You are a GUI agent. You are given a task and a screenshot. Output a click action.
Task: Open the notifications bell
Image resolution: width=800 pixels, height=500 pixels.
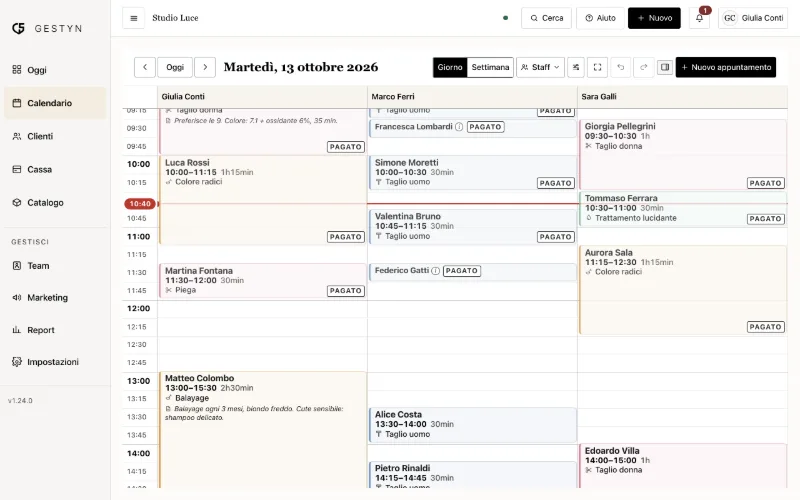click(699, 18)
